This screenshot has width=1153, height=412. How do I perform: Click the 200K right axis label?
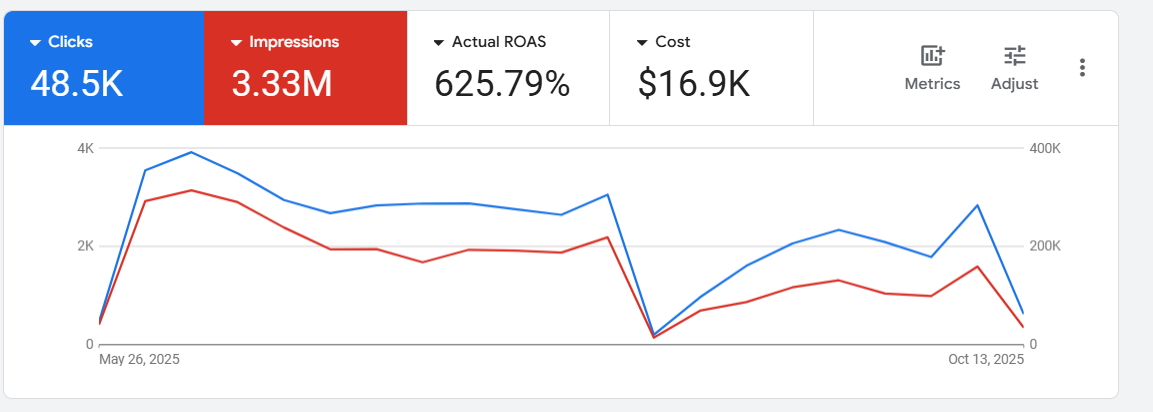(1046, 246)
